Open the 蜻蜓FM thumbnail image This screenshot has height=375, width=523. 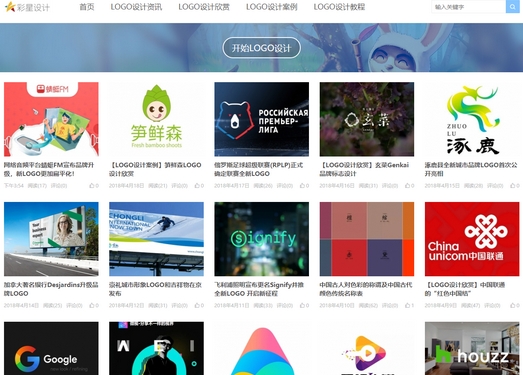click(x=51, y=119)
